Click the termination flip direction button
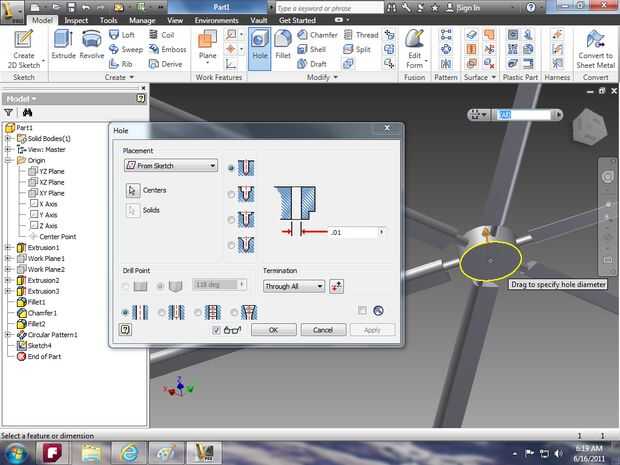This screenshot has height=465, width=620. [336, 286]
